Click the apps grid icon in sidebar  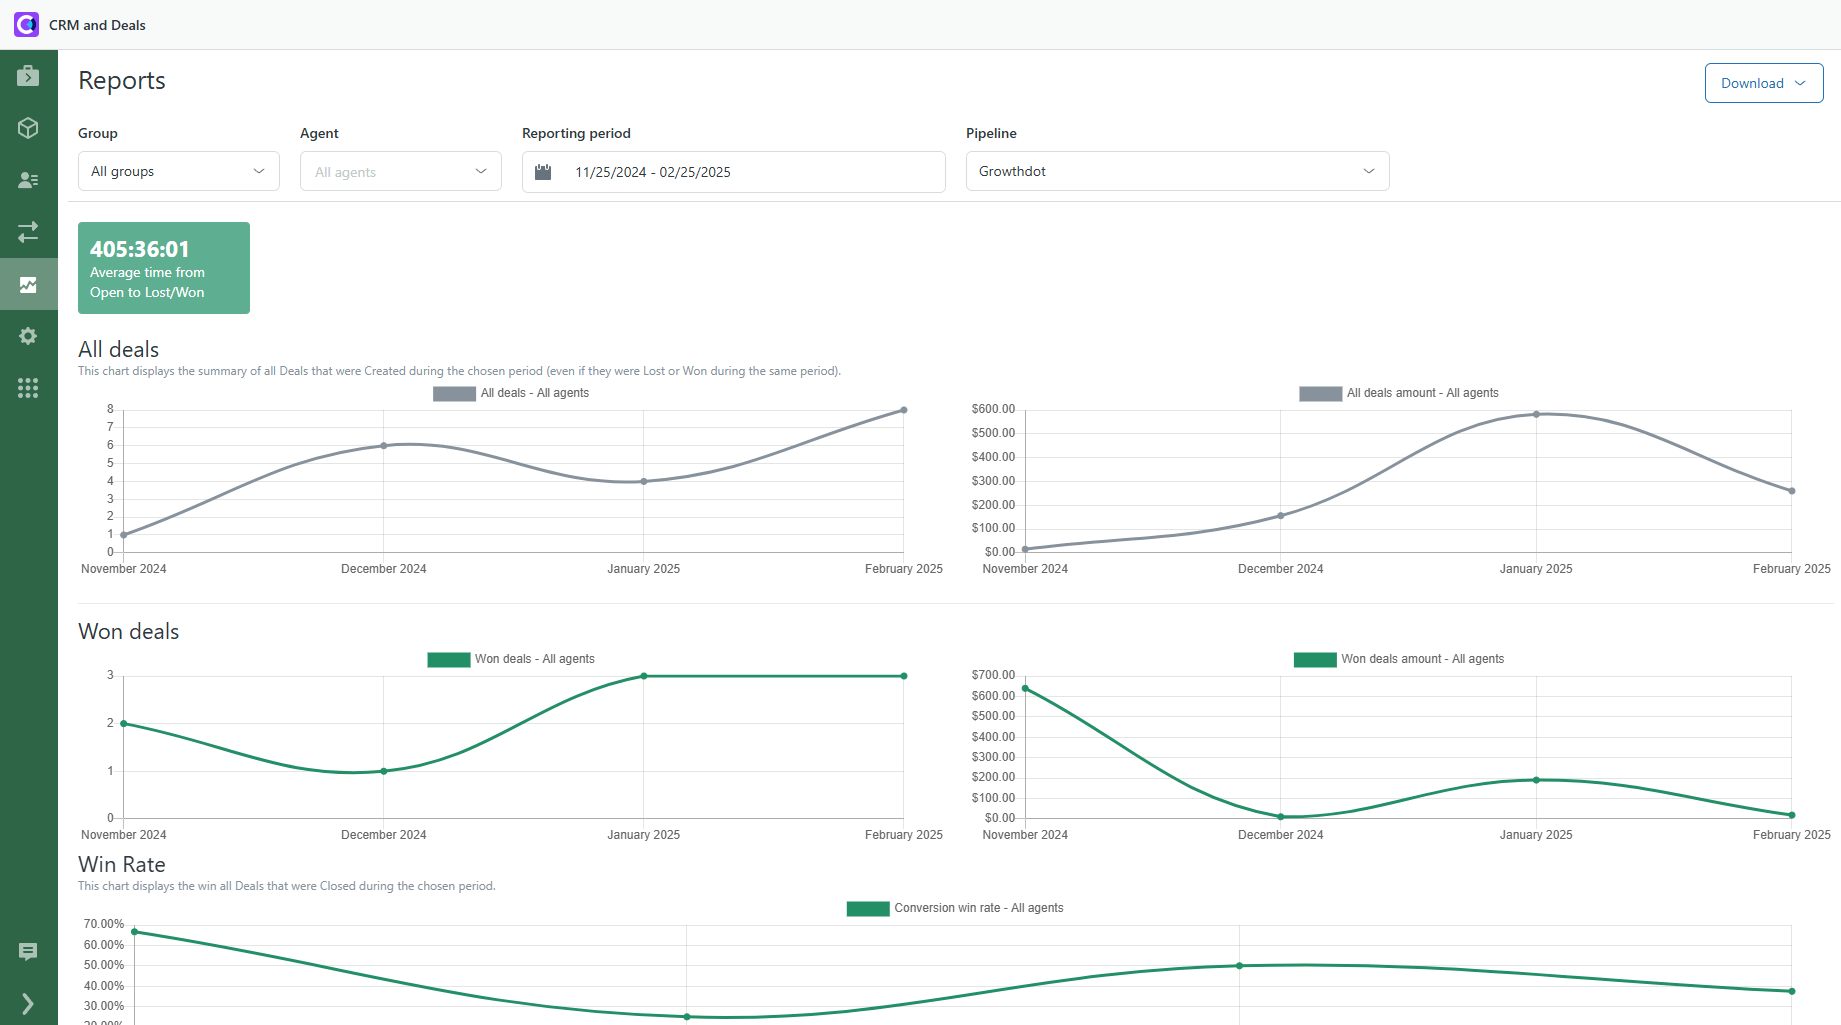point(28,388)
